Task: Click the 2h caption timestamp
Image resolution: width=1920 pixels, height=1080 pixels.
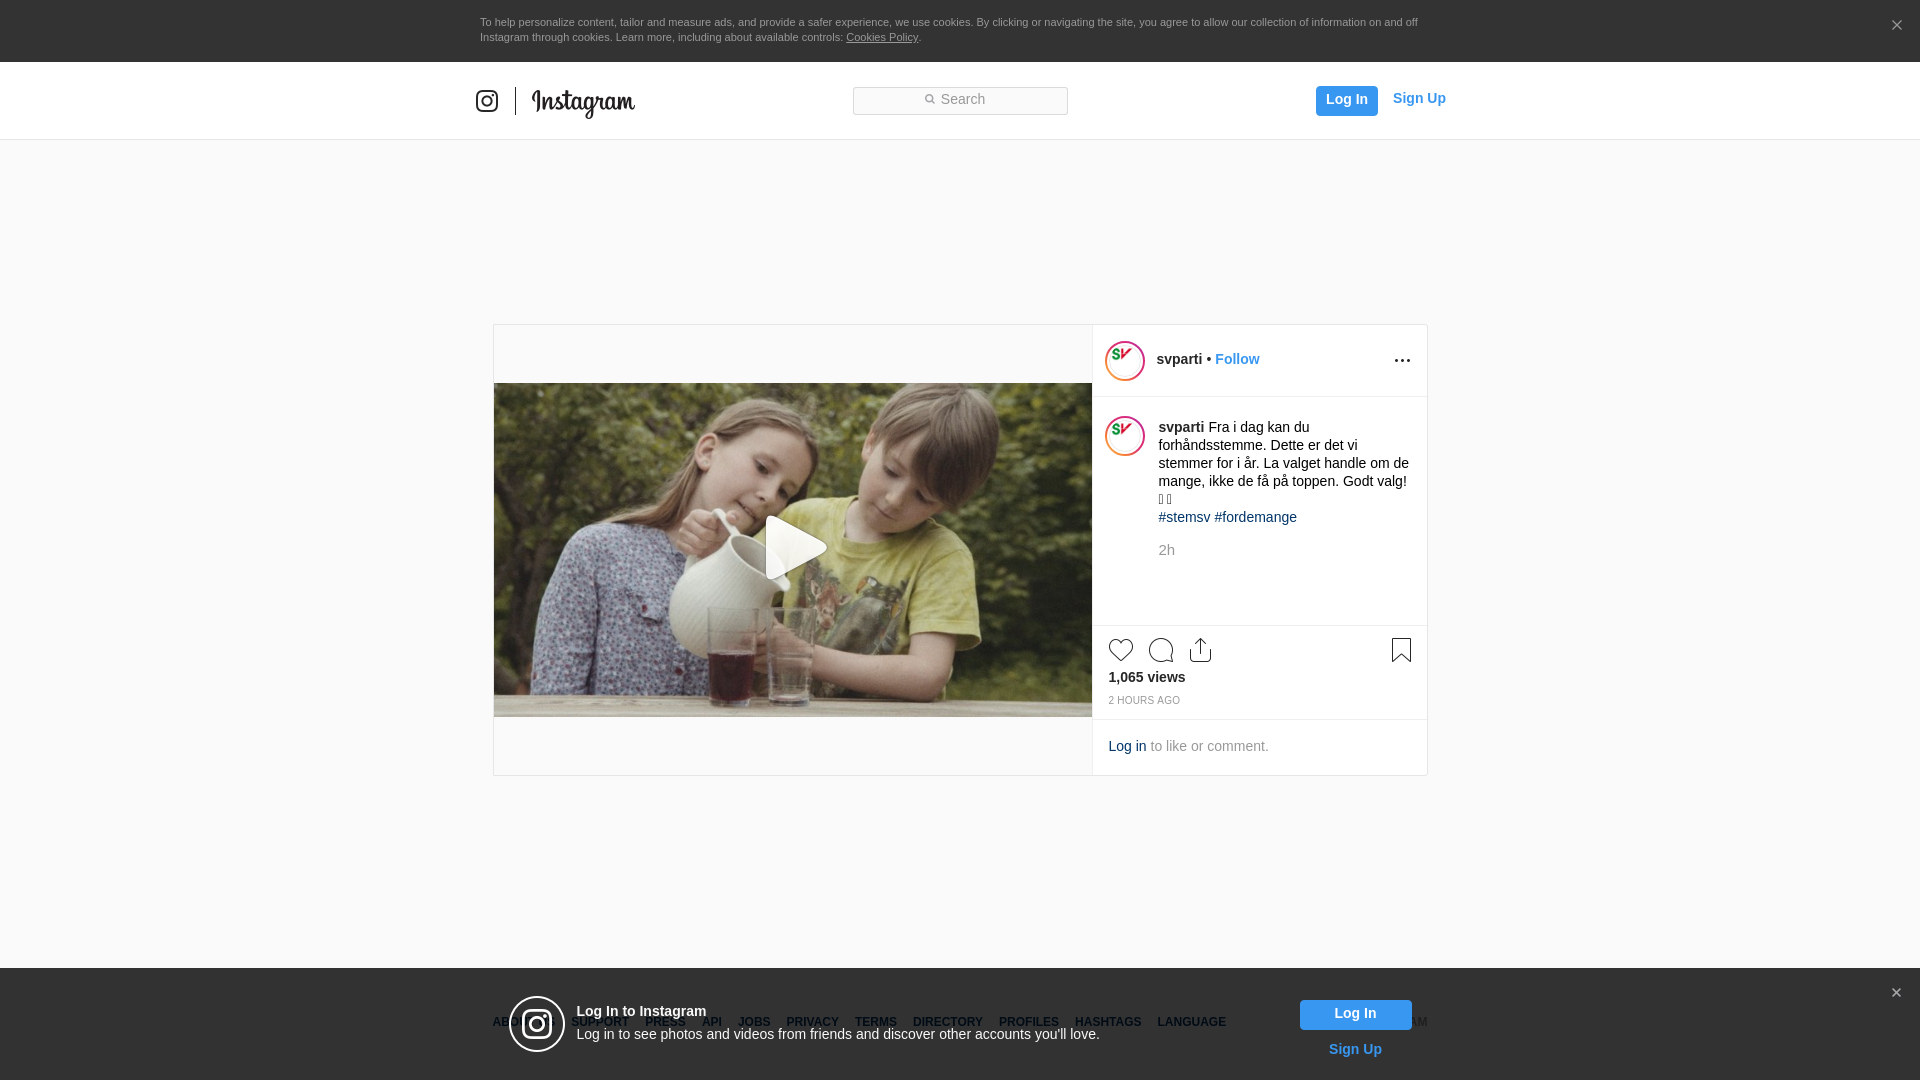Action: coord(1166,550)
